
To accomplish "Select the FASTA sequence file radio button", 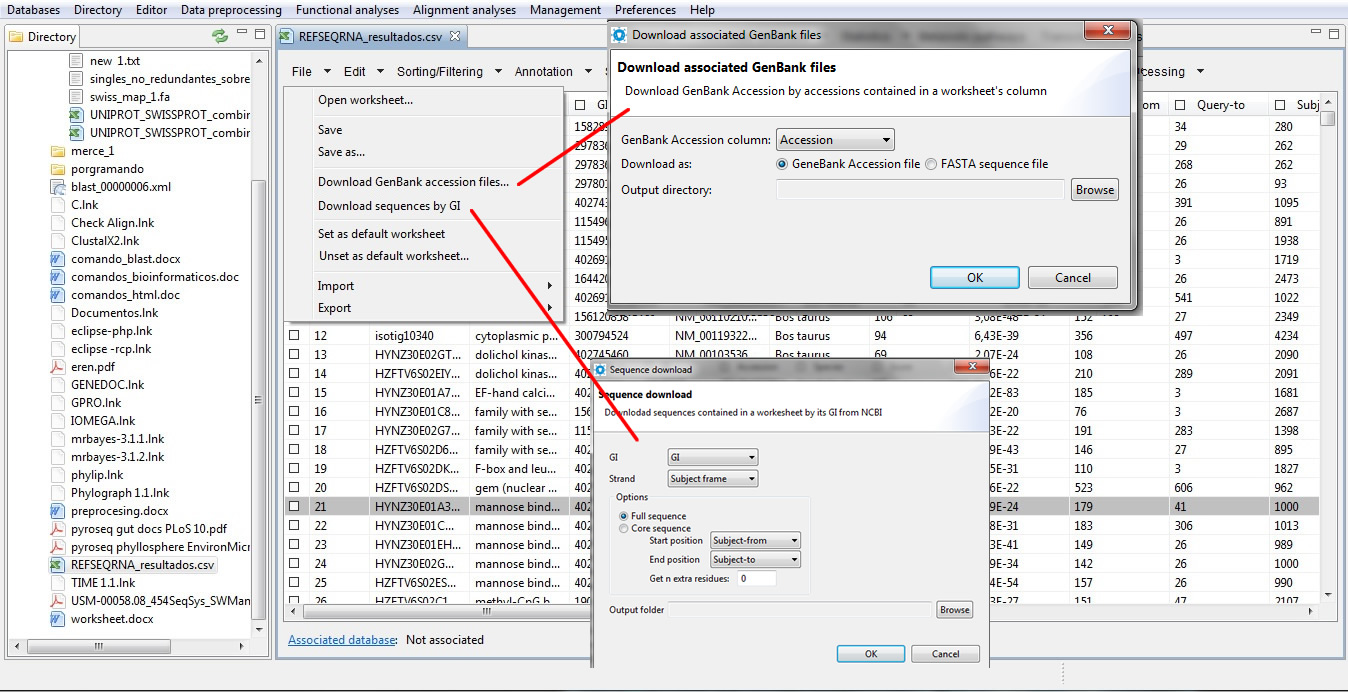I will (x=931, y=164).
